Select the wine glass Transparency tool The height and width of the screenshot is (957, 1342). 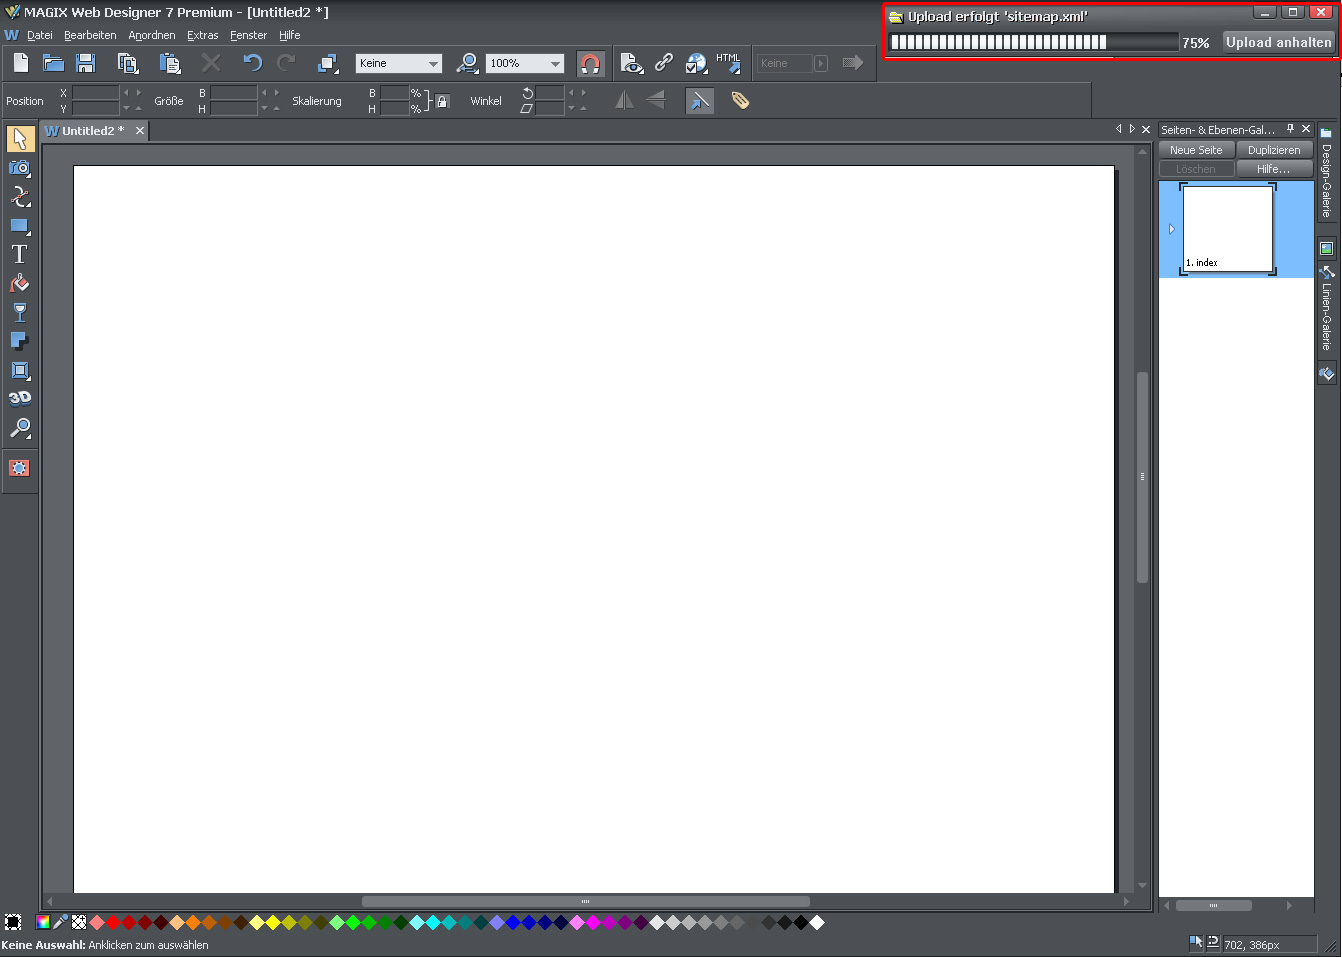click(20, 312)
